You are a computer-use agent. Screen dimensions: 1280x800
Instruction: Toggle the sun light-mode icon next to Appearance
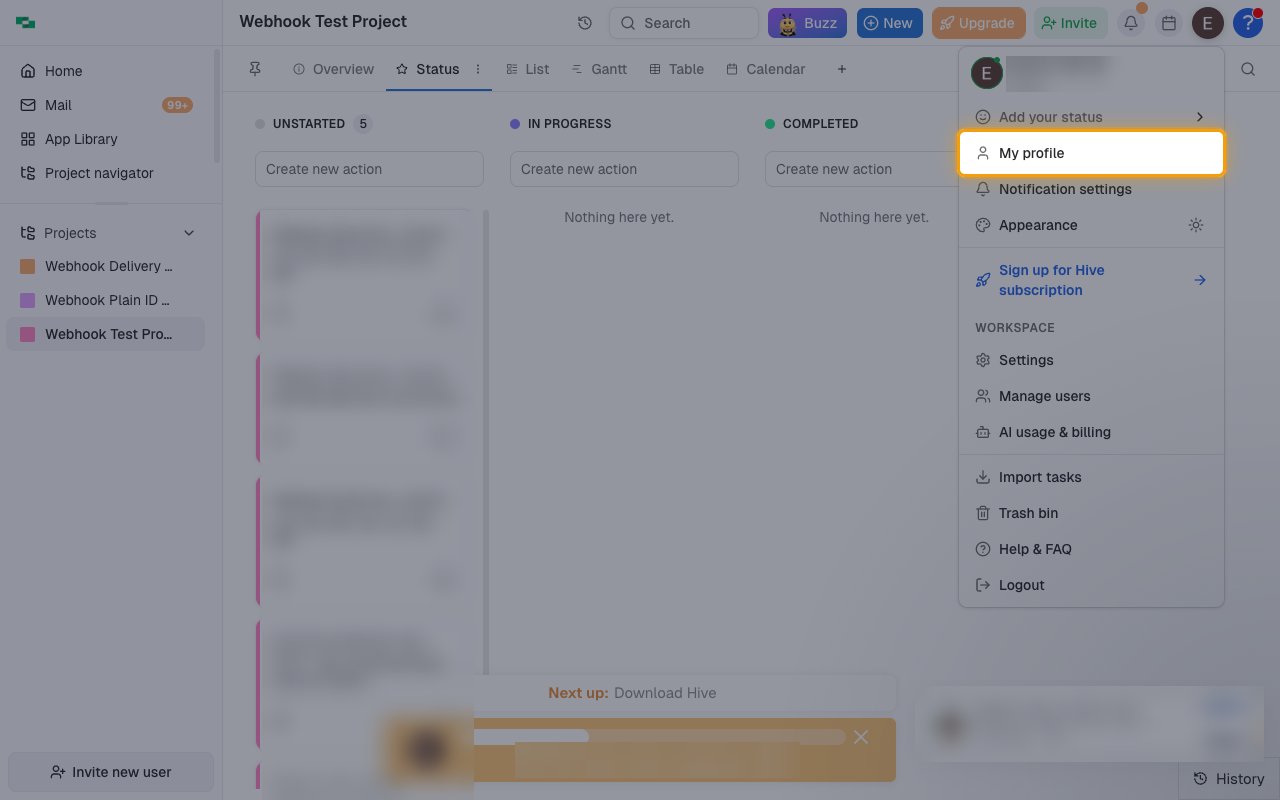1196,225
